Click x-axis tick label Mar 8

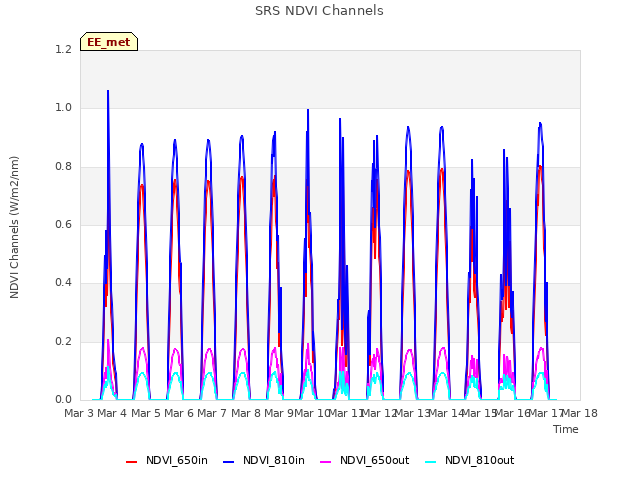pos(246,413)
